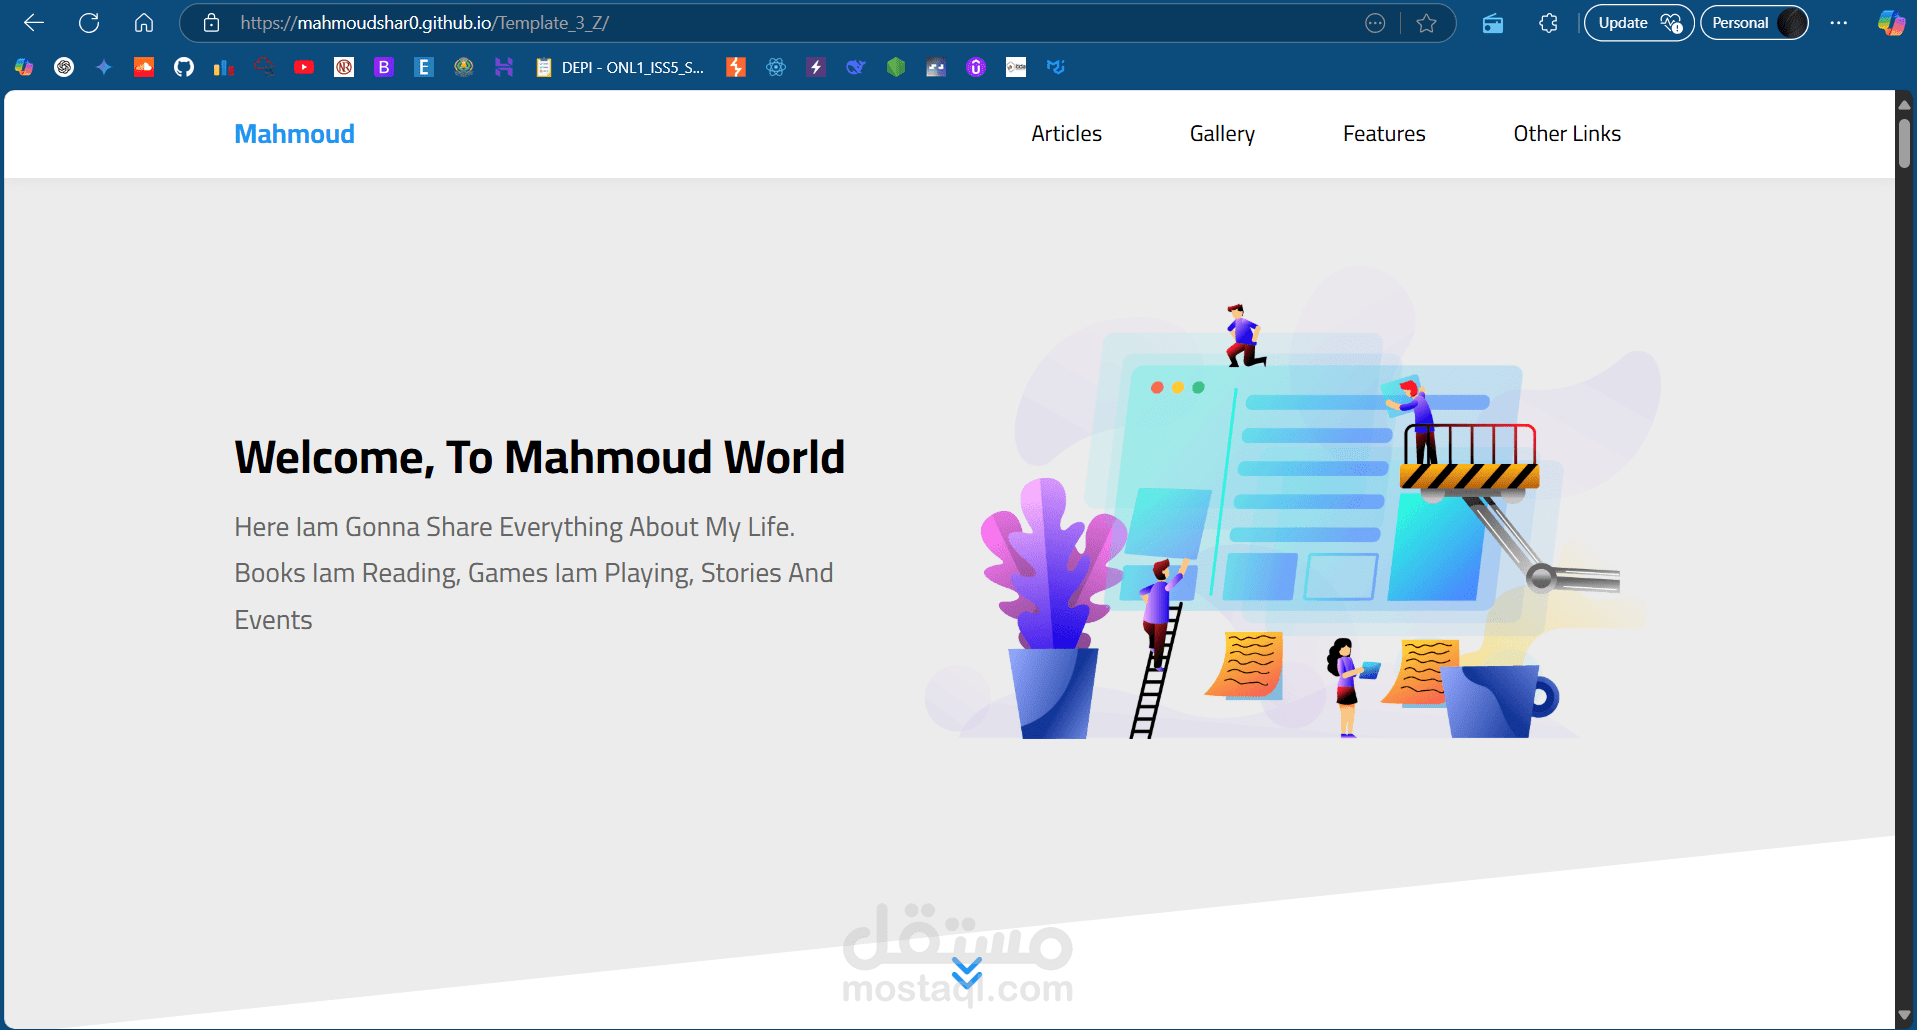Open the React atom bookmark
Screen dimensions: 1917x1030
tap(776, 67)
